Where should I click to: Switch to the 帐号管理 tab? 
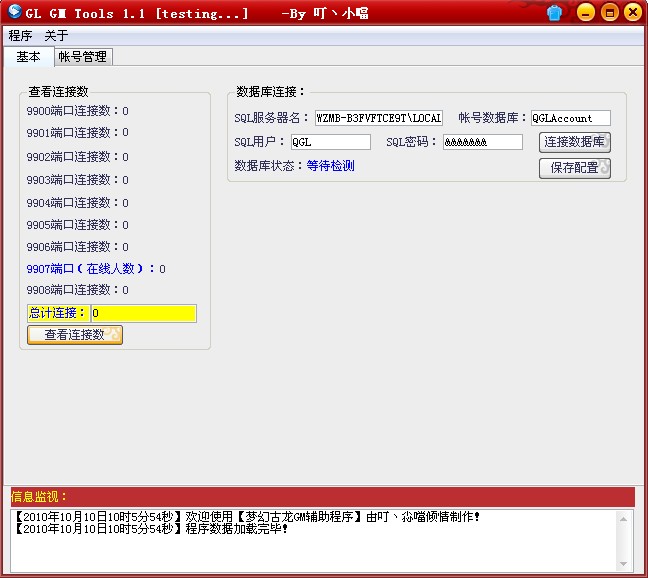(82, 57)
